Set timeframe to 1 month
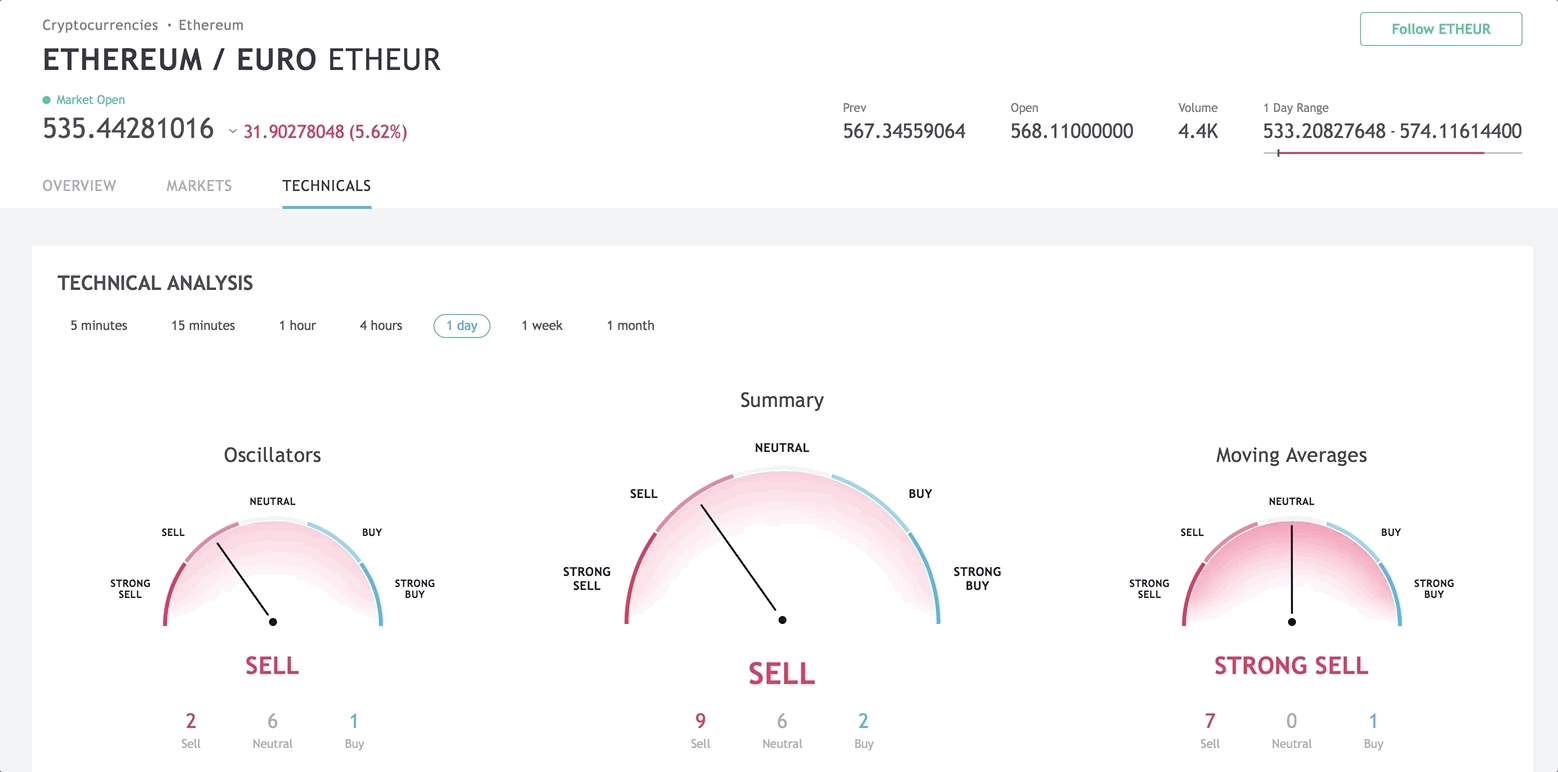Viewport: 1558px width, 772px height. (x=631, y=326)
